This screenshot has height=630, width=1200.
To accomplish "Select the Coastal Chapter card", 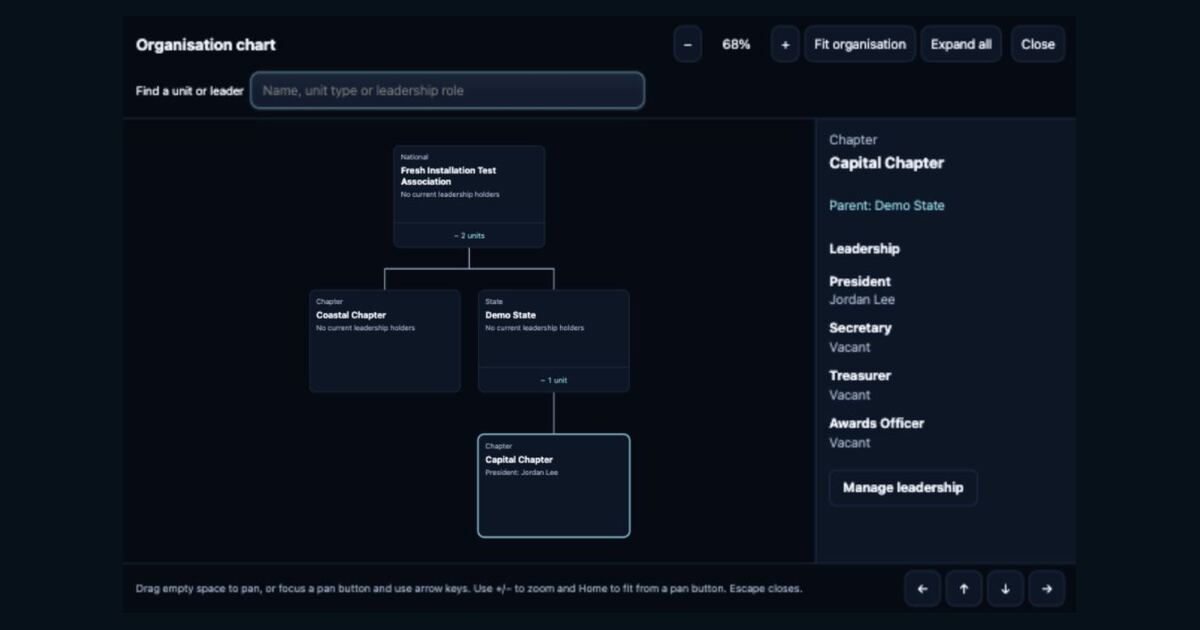I will pos(385,341).
